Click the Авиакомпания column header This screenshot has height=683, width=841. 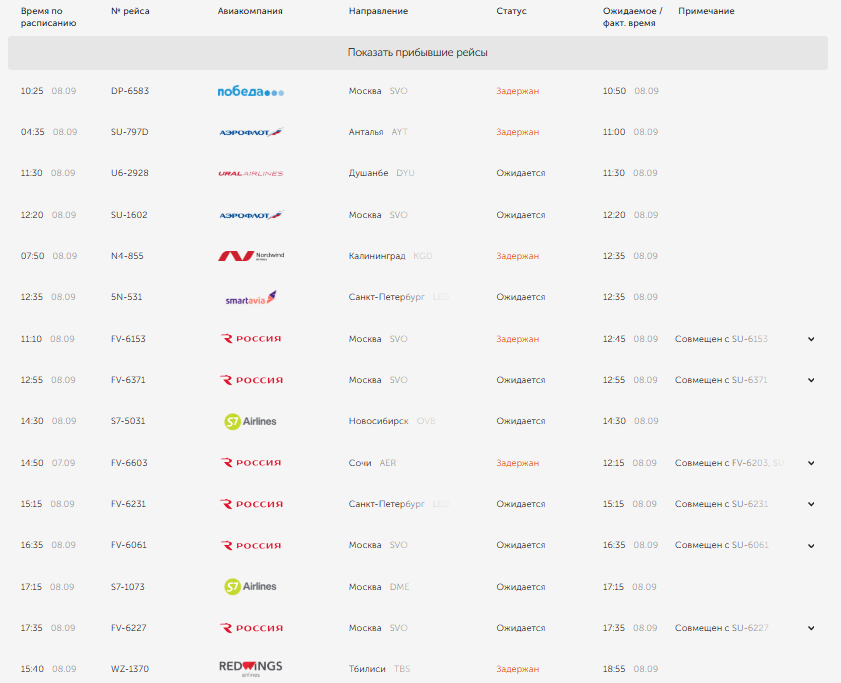(250, 11)
